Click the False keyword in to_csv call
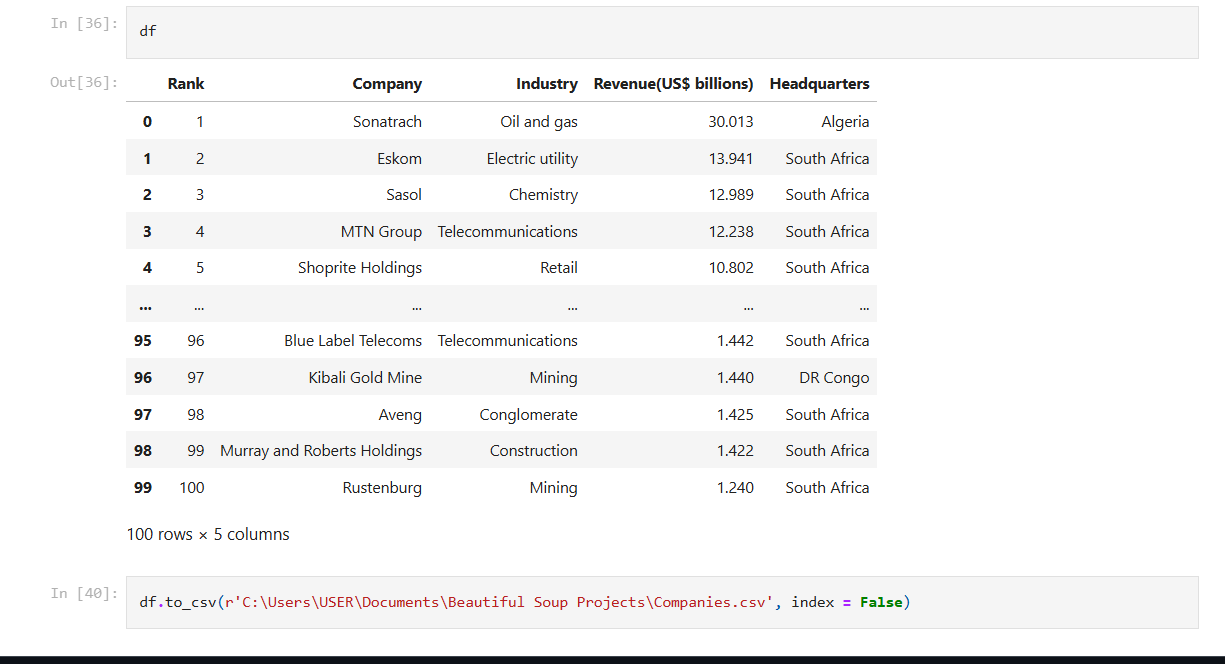The height and width of the screenshot is (664, 1225). (x=881, y=602)
